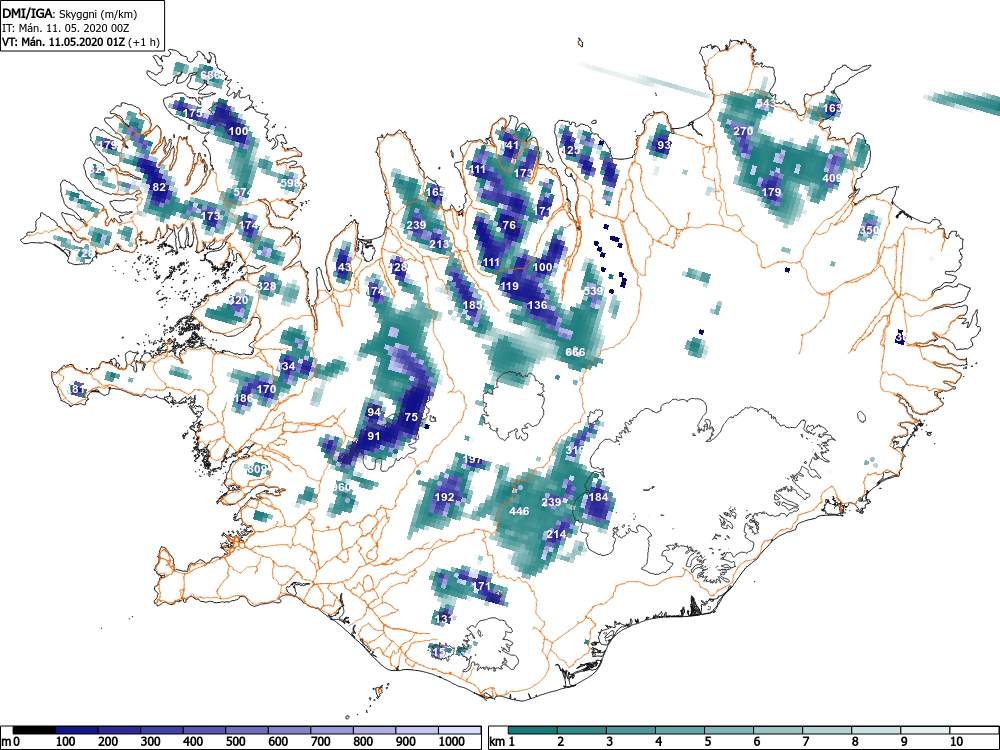Click the 320 visibility value on the map
Viewport: 1000px width, 750px height.
(238, 300)
